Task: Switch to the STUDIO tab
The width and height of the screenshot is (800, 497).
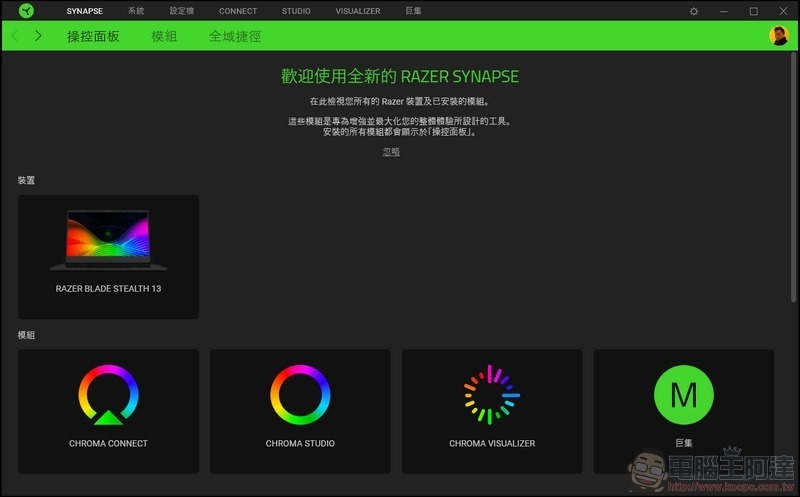Action: (x=296, y=11)
